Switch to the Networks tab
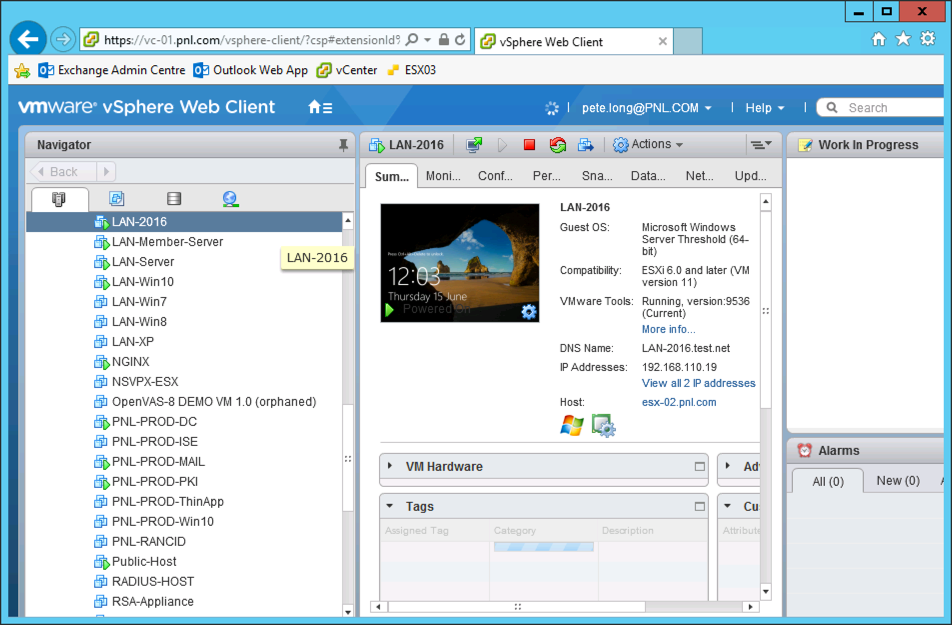Viewport: 952px width, 625px height. pyautogui.click(x=699, y=176)
